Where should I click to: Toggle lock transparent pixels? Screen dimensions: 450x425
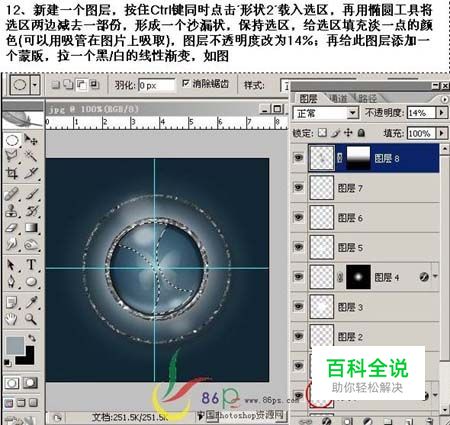pos(322,133)
